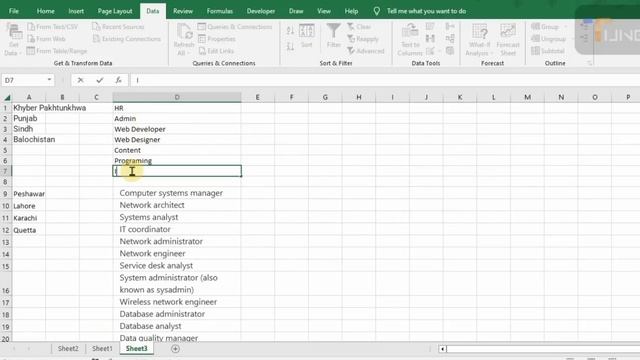The width and height of the screenshot is (640, 360).
Task: Select row 9 header
Action: point(6,193)
